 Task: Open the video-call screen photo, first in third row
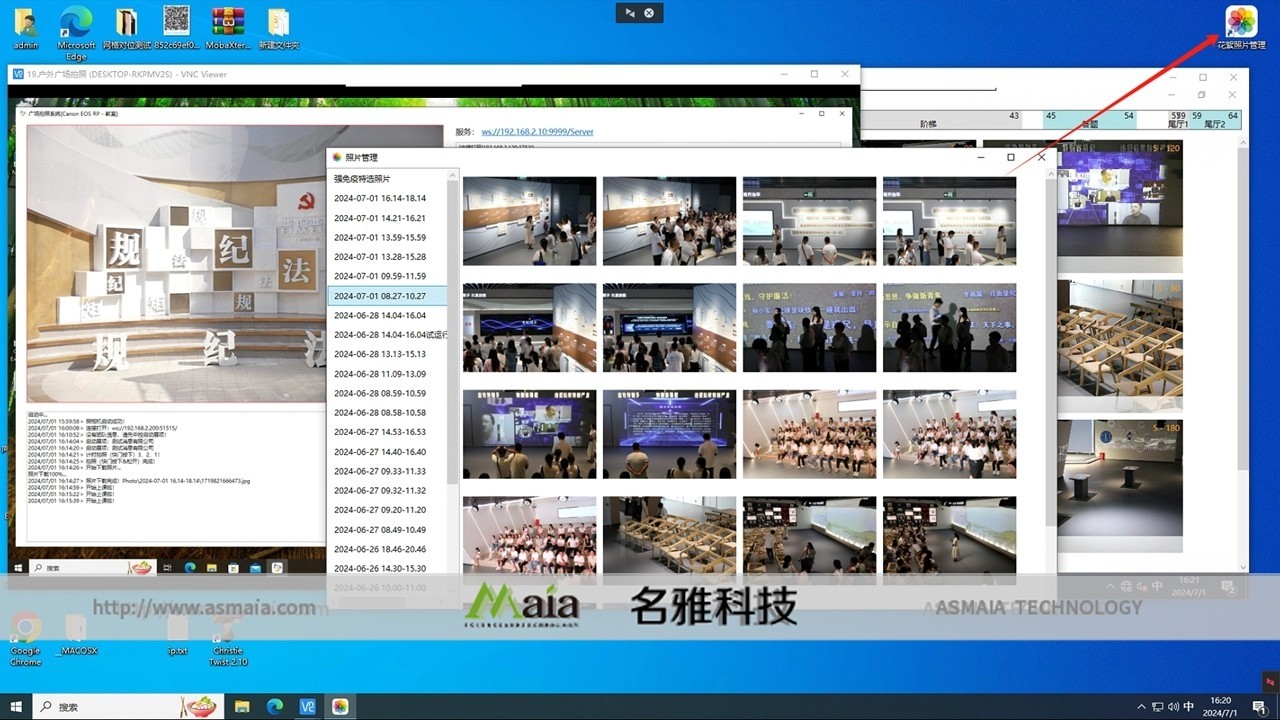(x=529, y=434)
